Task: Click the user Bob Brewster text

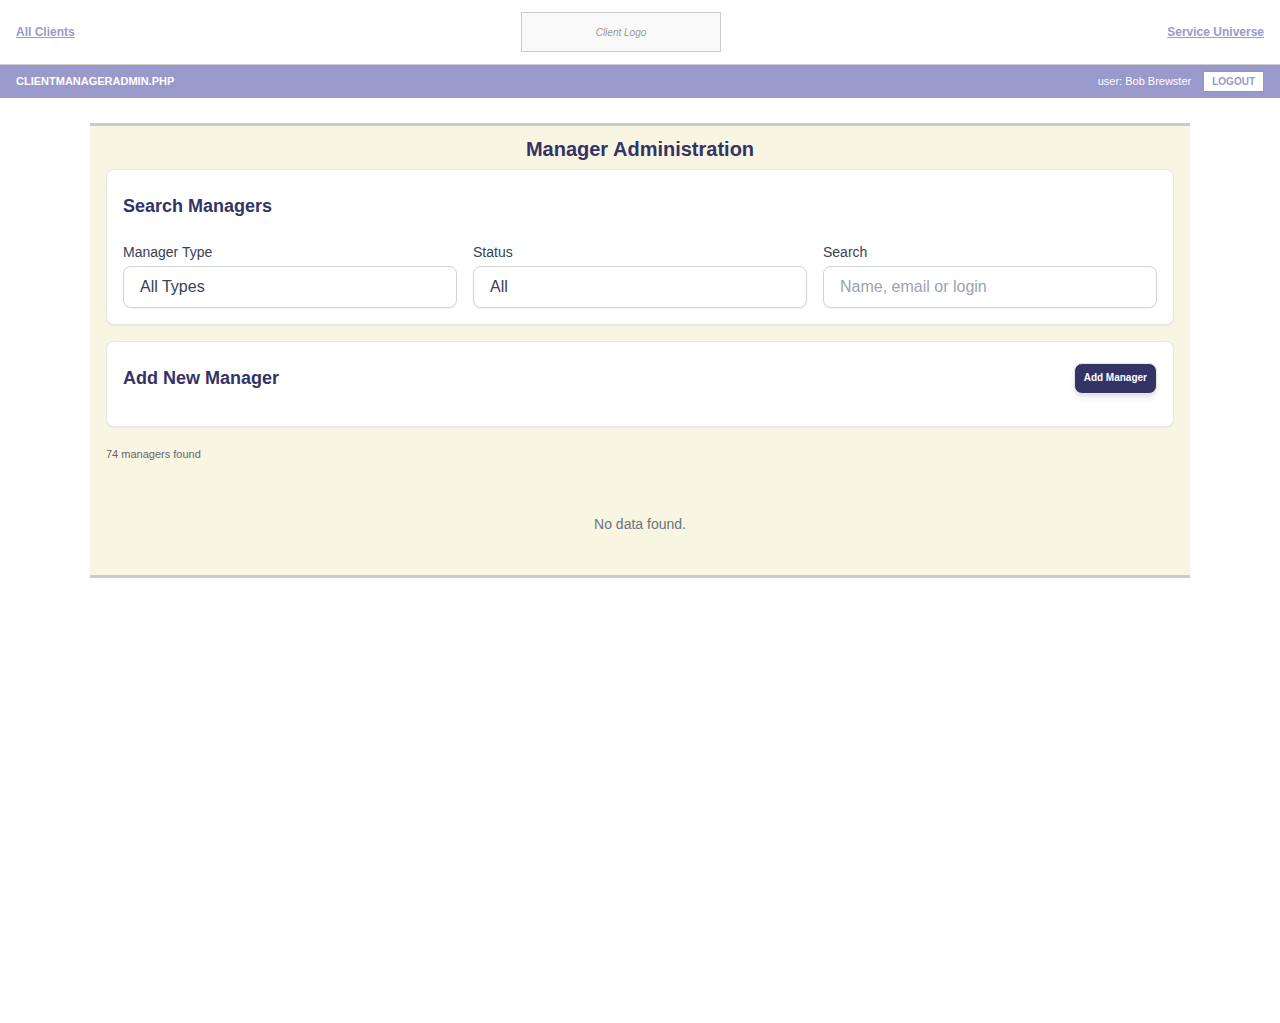Action: [x=1144, y=82]
